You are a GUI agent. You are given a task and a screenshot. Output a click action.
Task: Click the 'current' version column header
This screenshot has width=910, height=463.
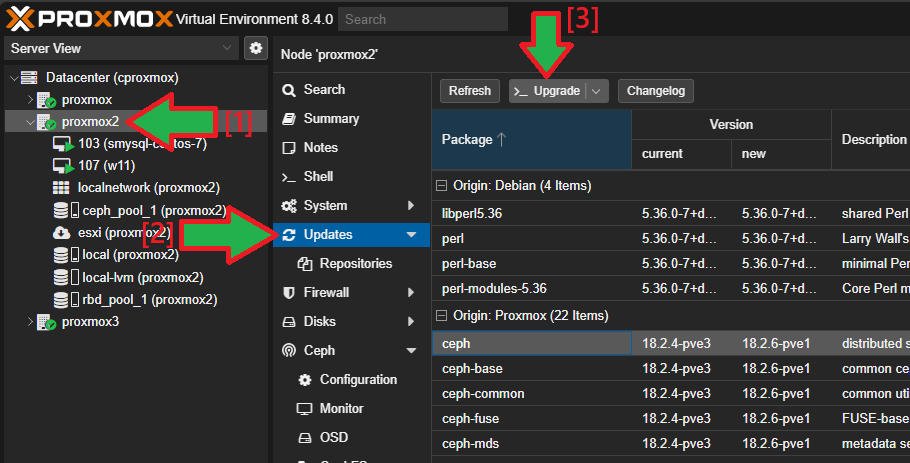(681, 154)
